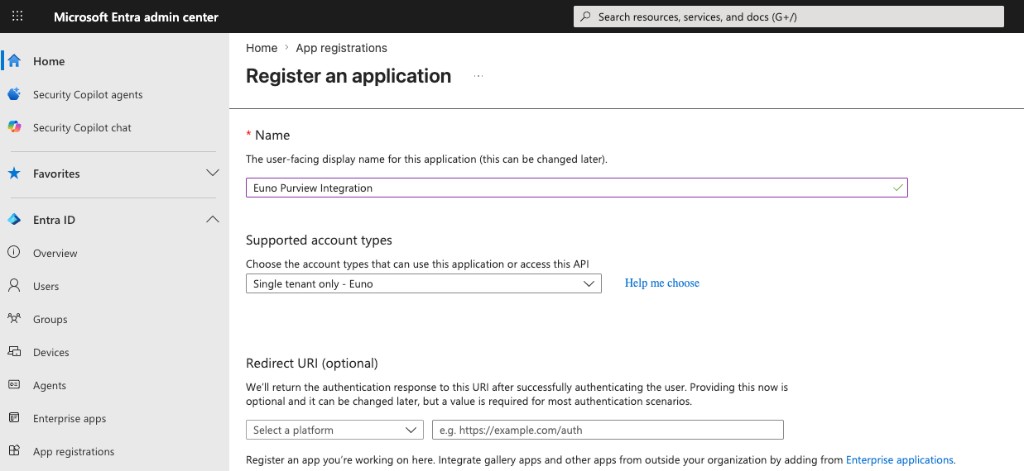Click the Supported account types heading
Screen dimensions: 1024x471
(x=319, y=240)
